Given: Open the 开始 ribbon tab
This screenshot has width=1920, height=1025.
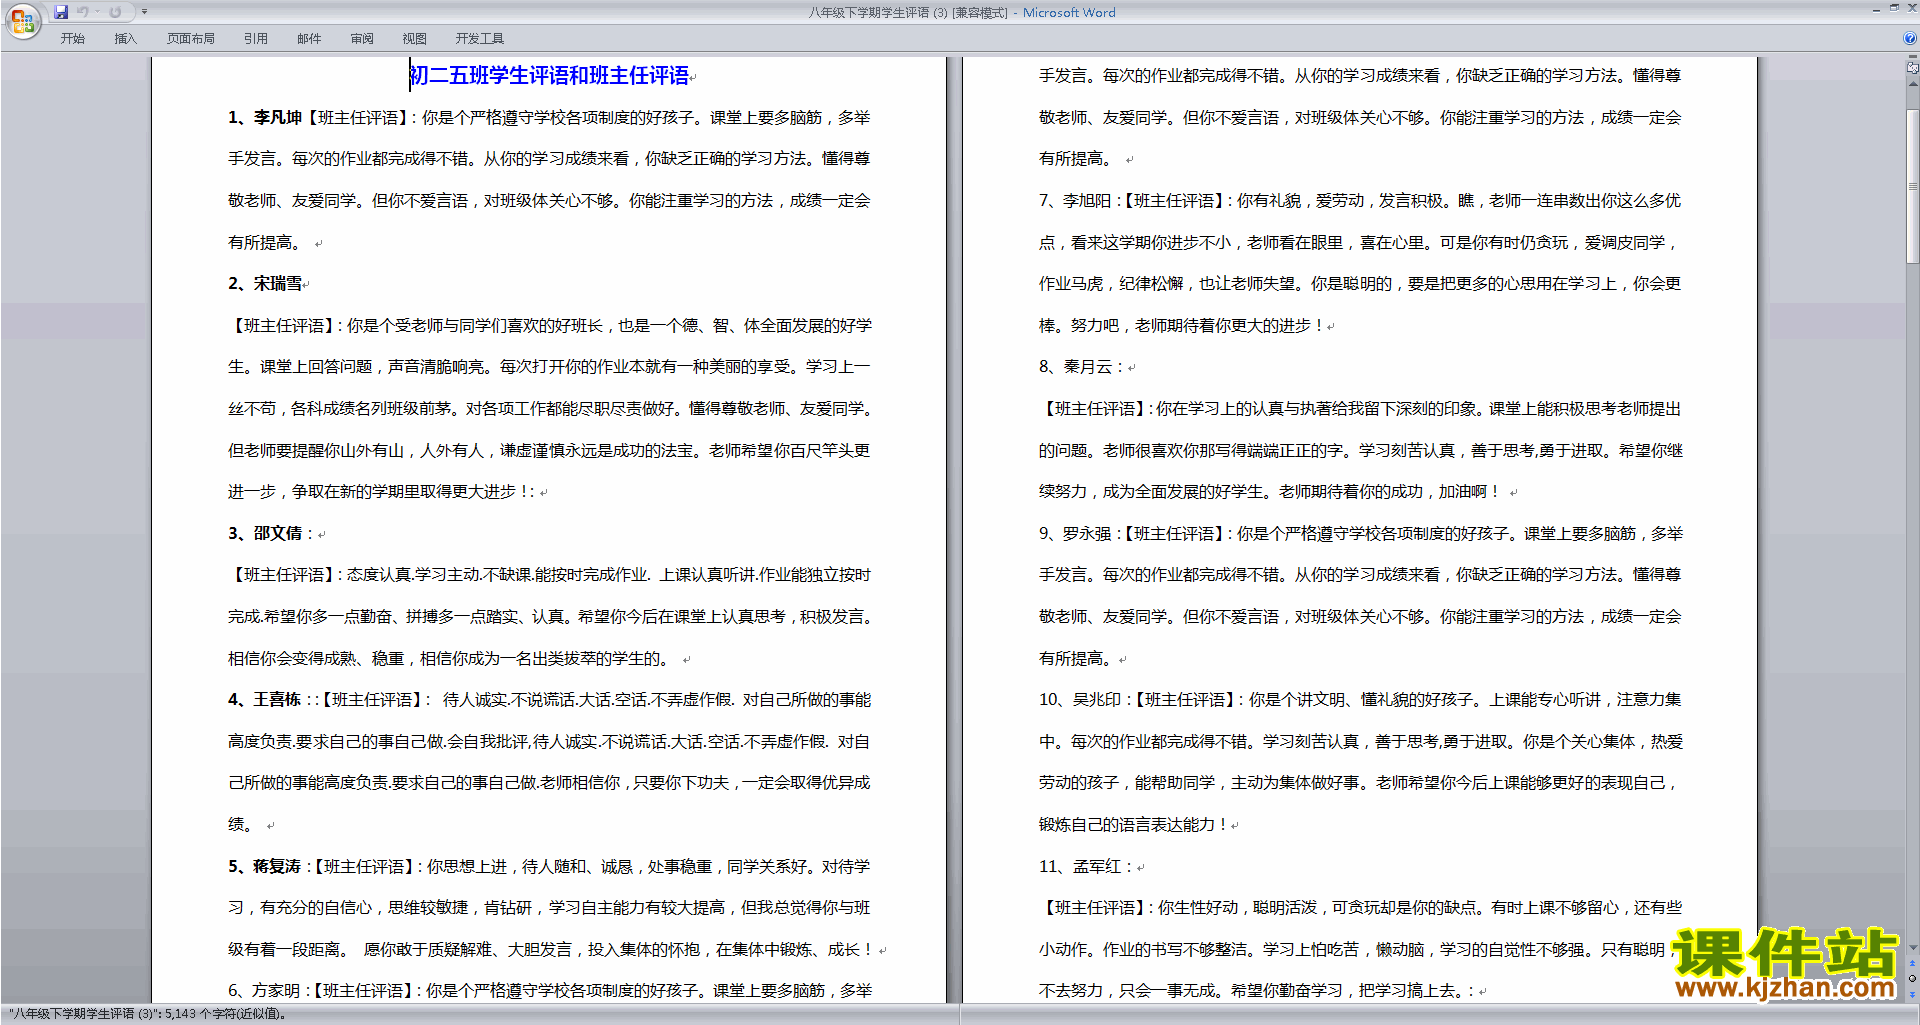Looking at the screenshot, I should (72, 39).
